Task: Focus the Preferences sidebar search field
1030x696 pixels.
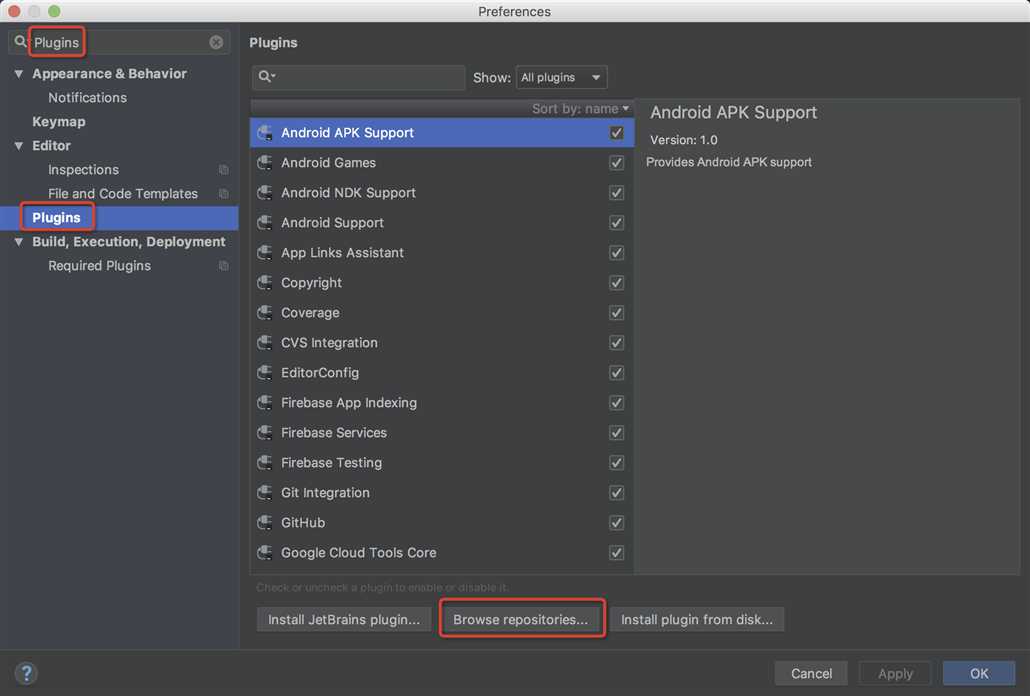Action: coord(120,42)
